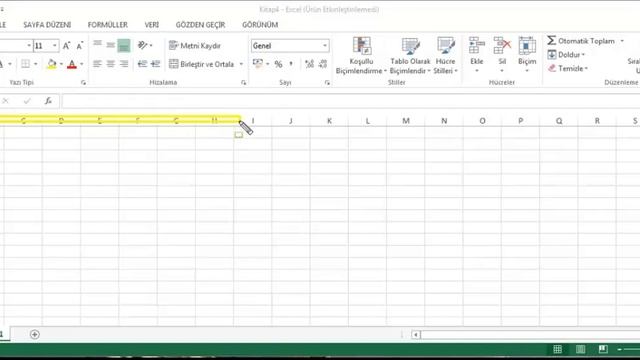
Task: Expand the font color arrow
Action: 82,64
